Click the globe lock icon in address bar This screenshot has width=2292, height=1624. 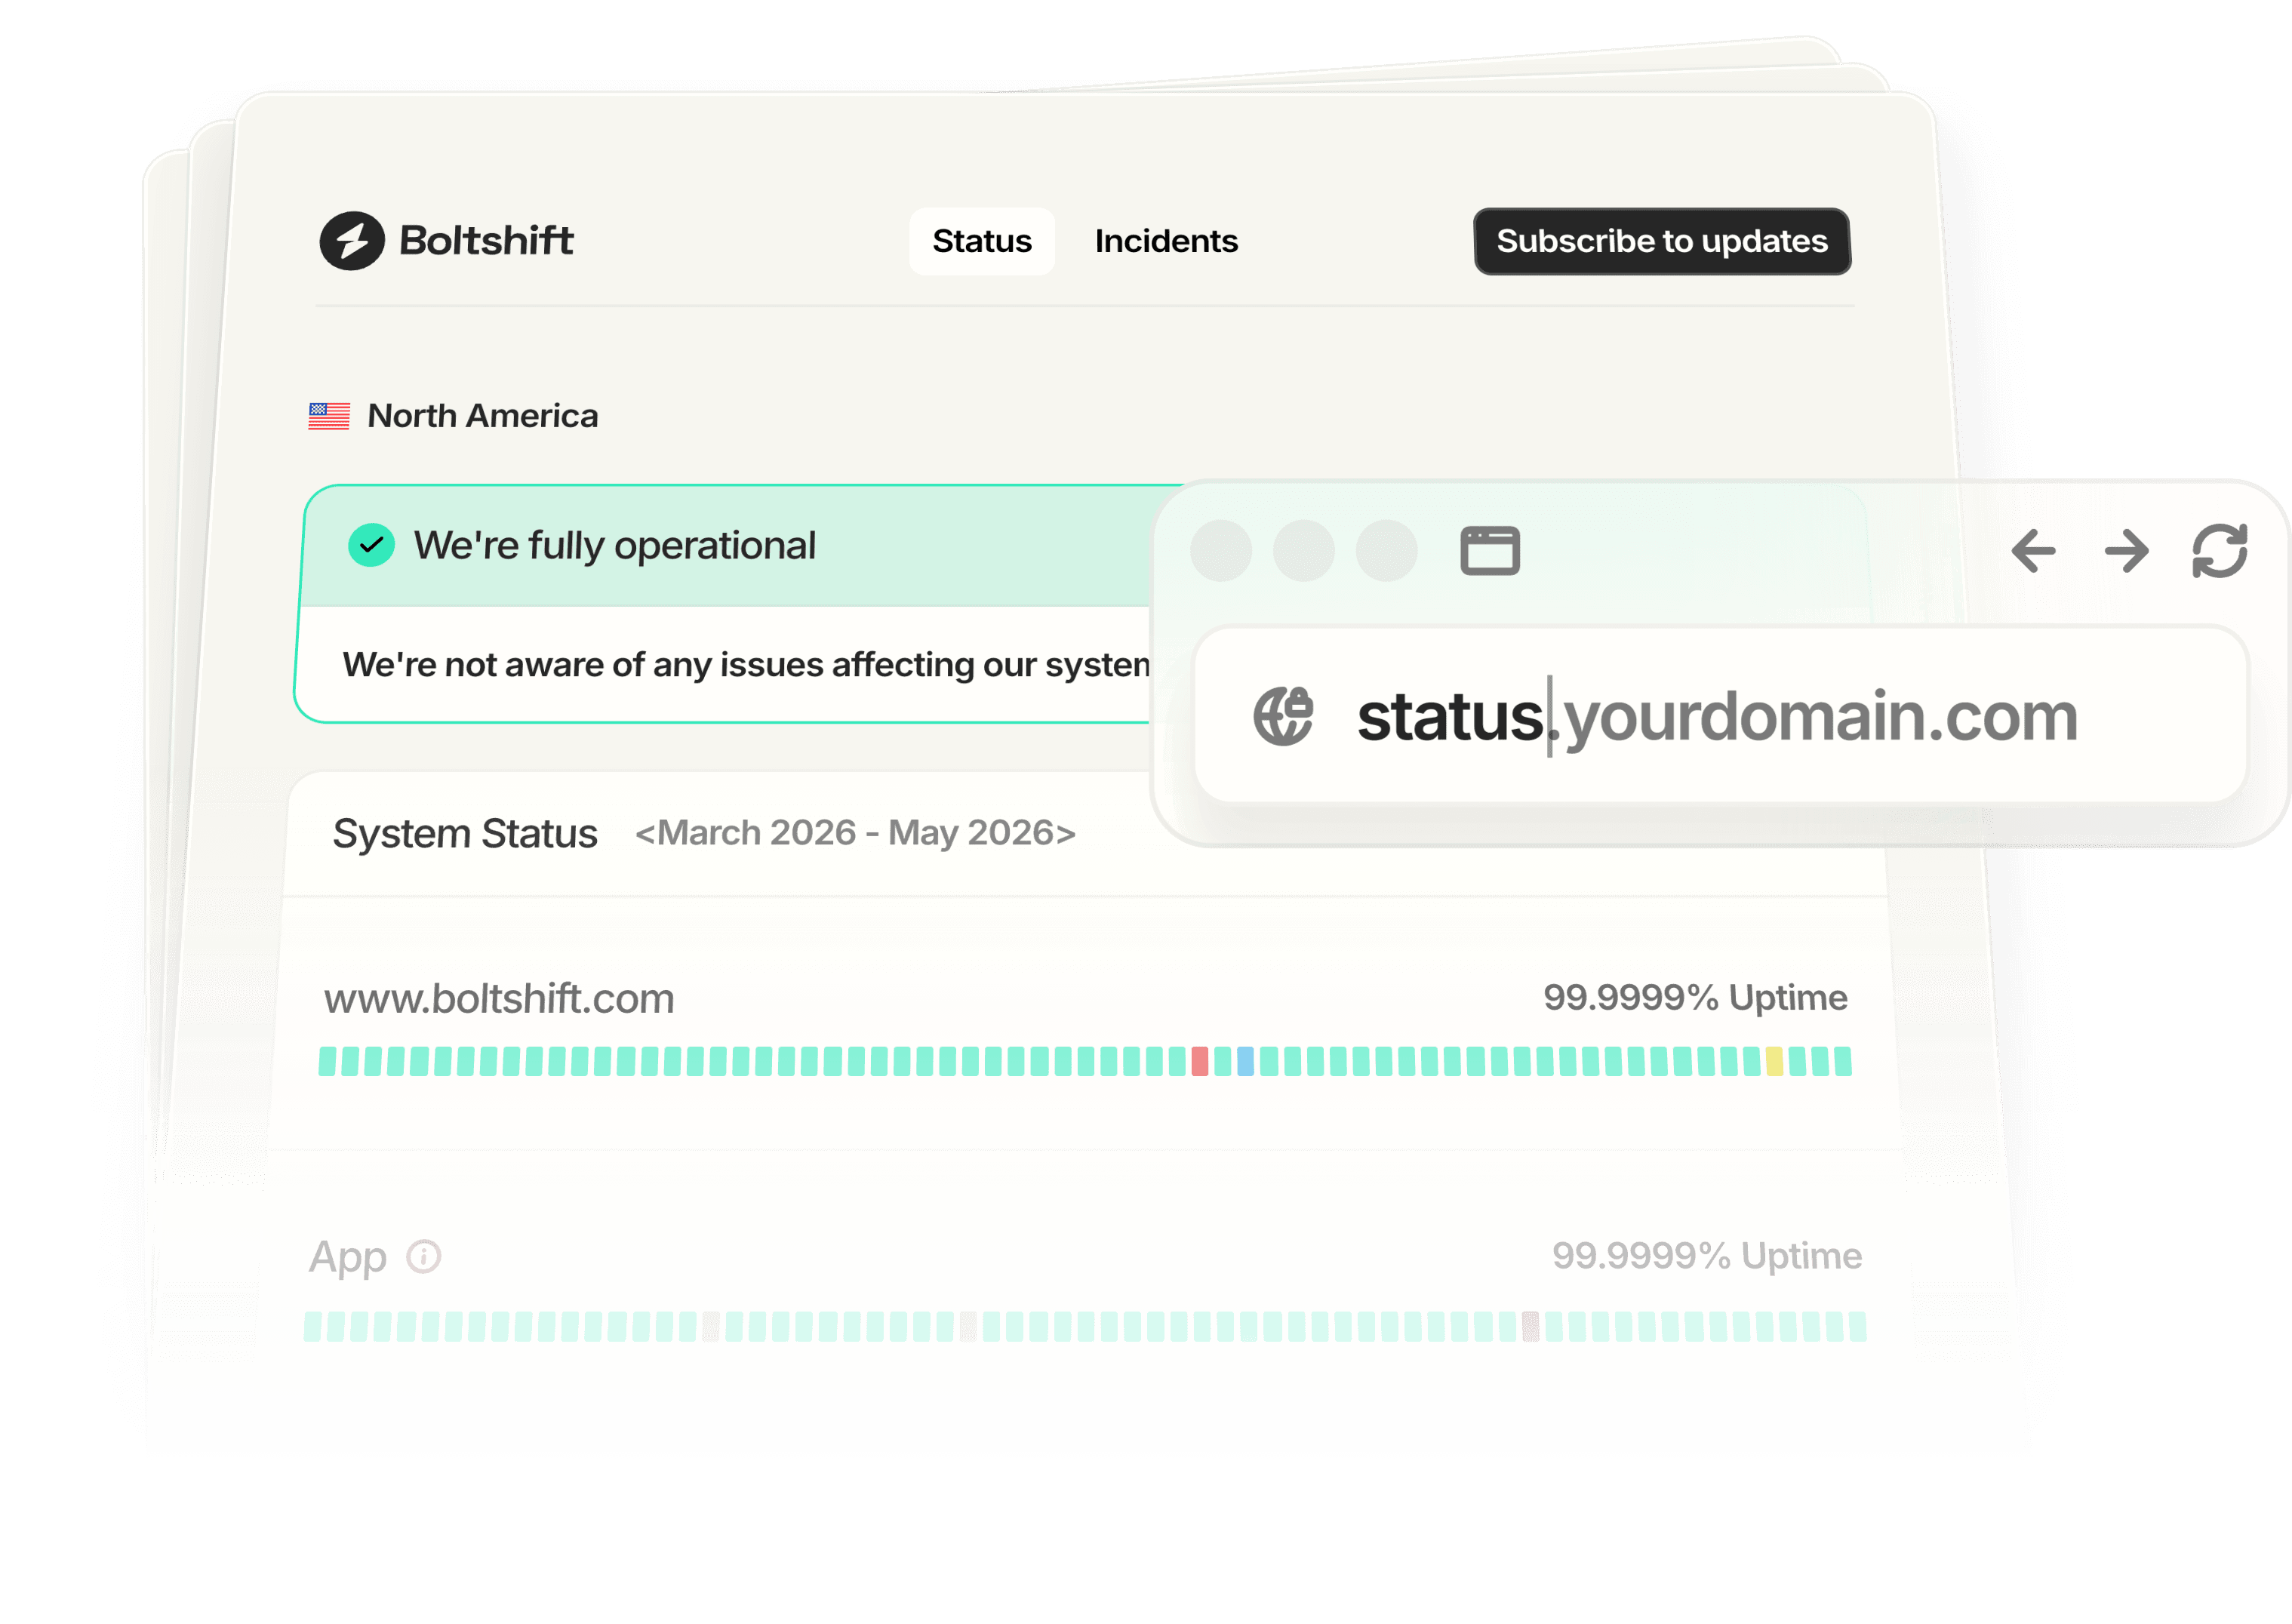(x=1283, y=716)
